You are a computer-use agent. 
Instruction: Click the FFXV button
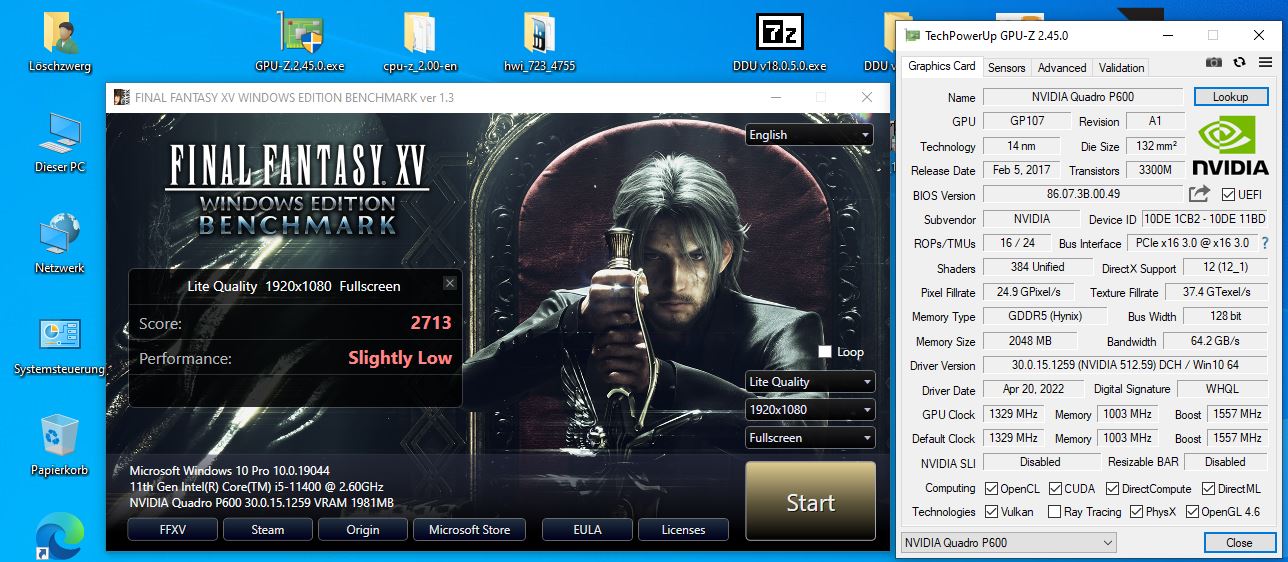pos(171,530)
